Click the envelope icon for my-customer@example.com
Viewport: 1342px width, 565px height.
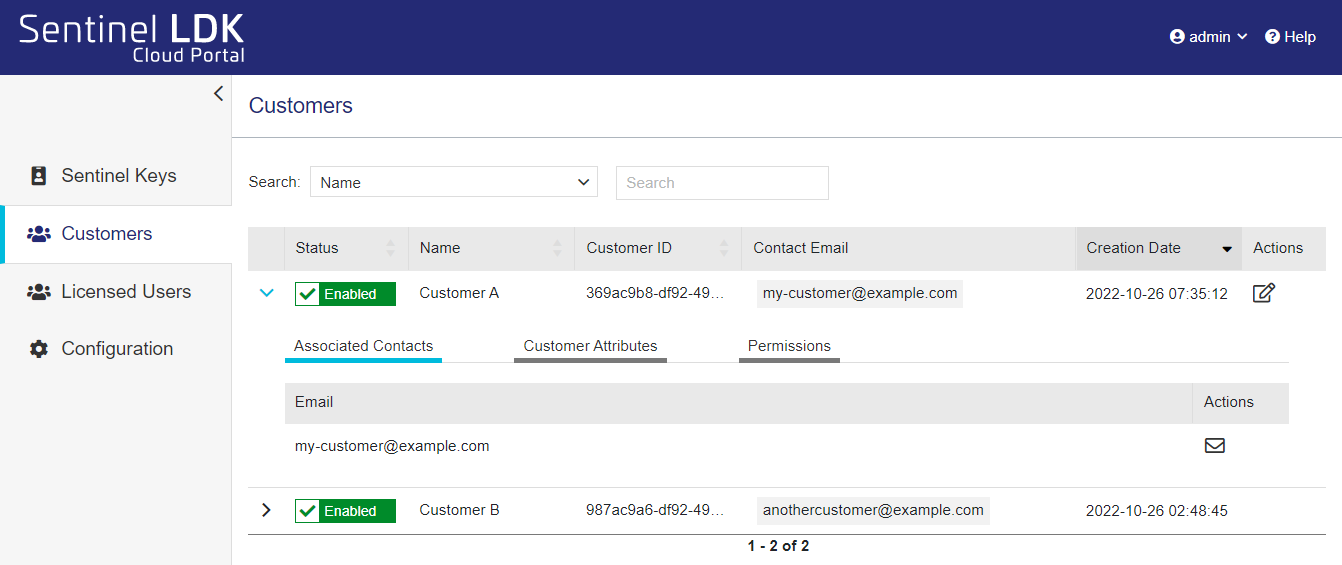(1214, 446)
